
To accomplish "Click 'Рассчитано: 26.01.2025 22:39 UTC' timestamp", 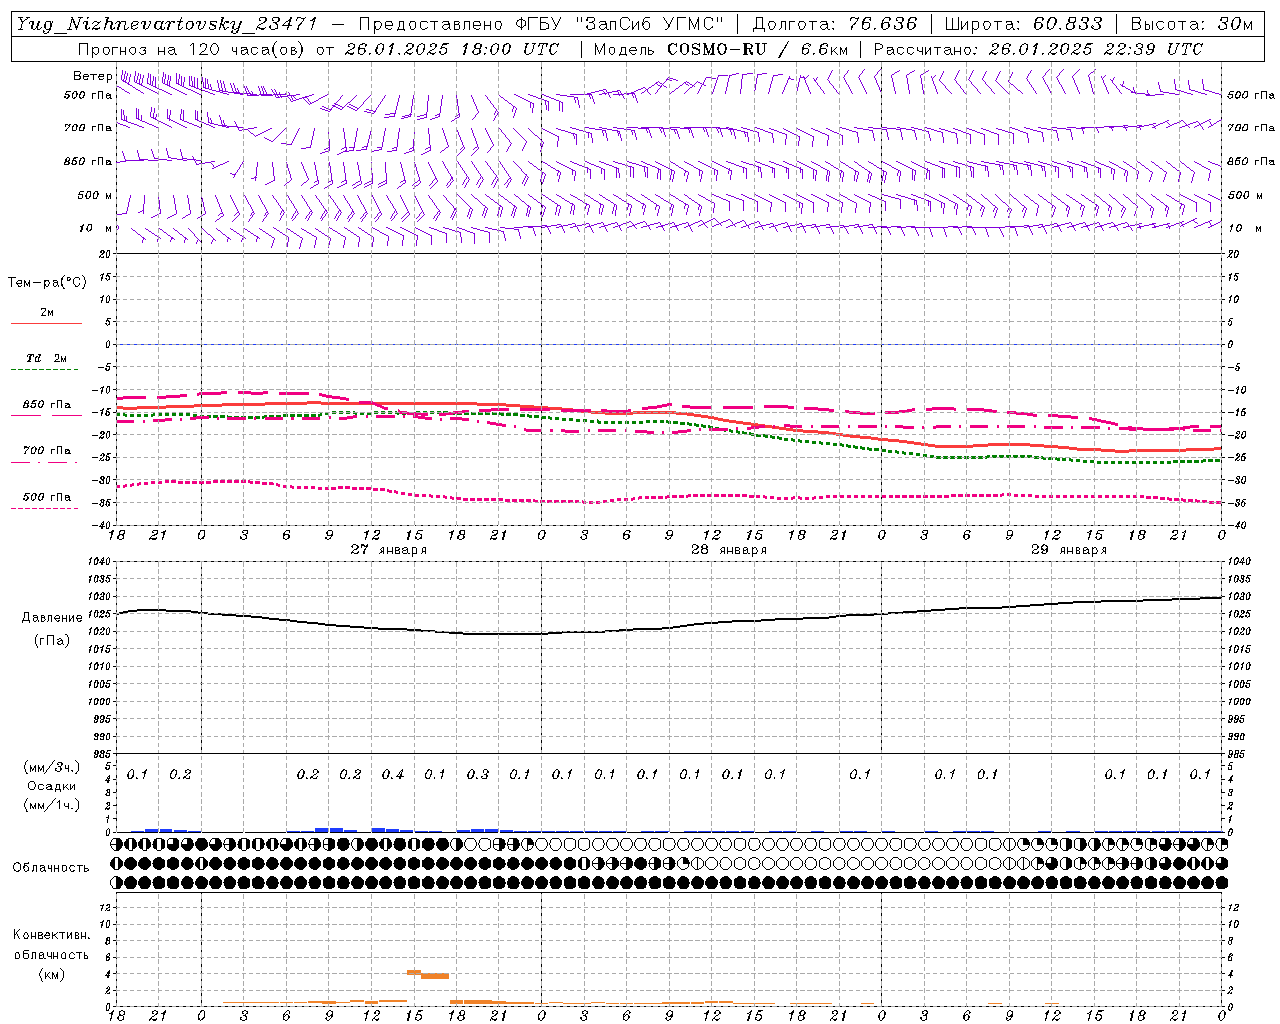I will point(1038,49).
